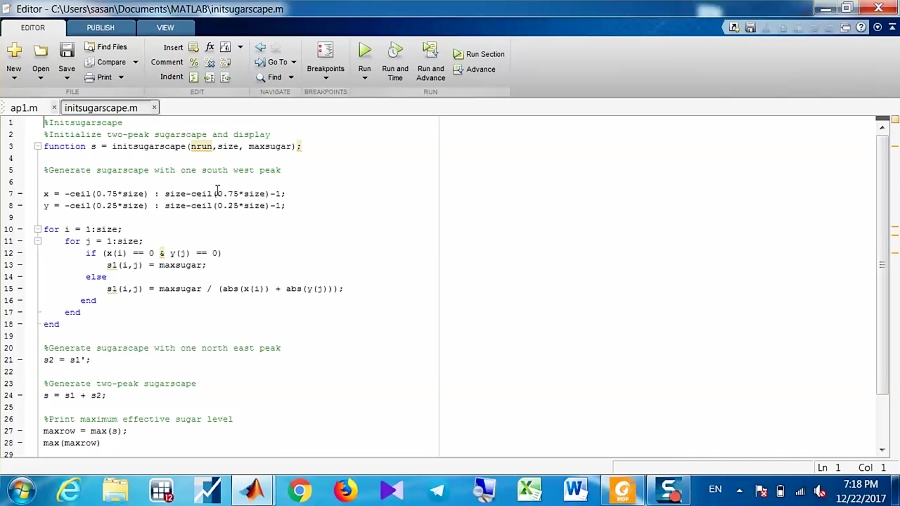
Task: Click the Print button
Action: pyautogui.click(x=99, y=77)
